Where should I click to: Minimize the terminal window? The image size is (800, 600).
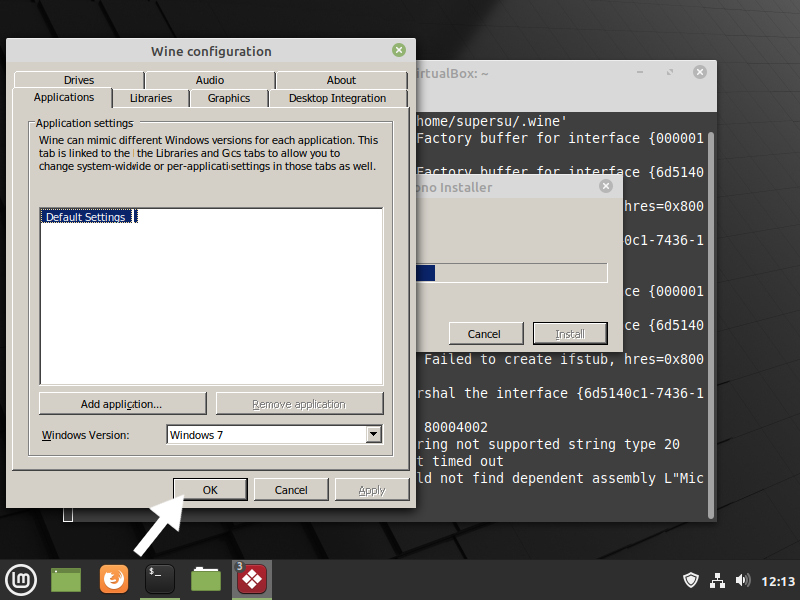click(640, 72)
